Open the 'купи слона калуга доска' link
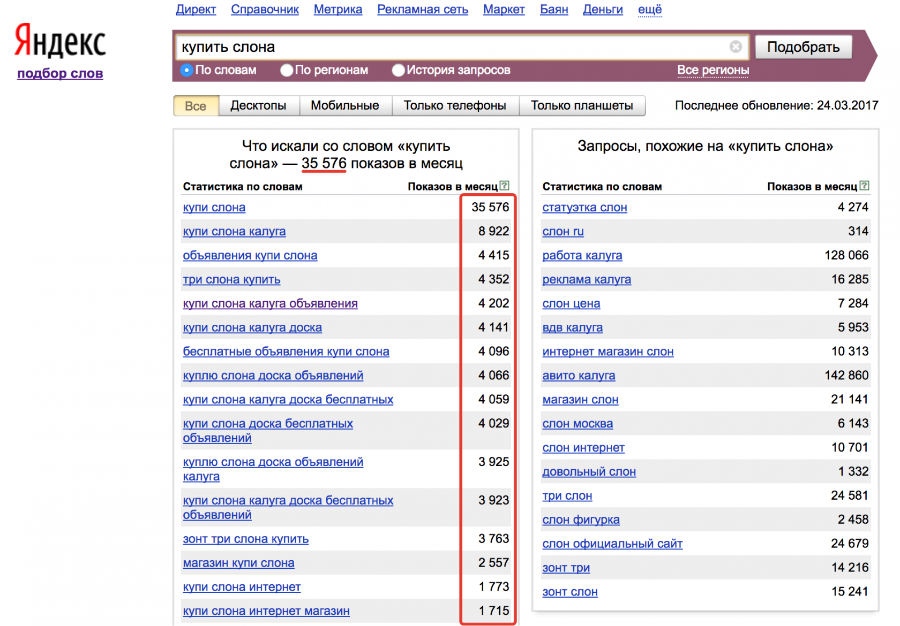Image resolution: width=900 pixels, height=626 pixels. (252, 328)
